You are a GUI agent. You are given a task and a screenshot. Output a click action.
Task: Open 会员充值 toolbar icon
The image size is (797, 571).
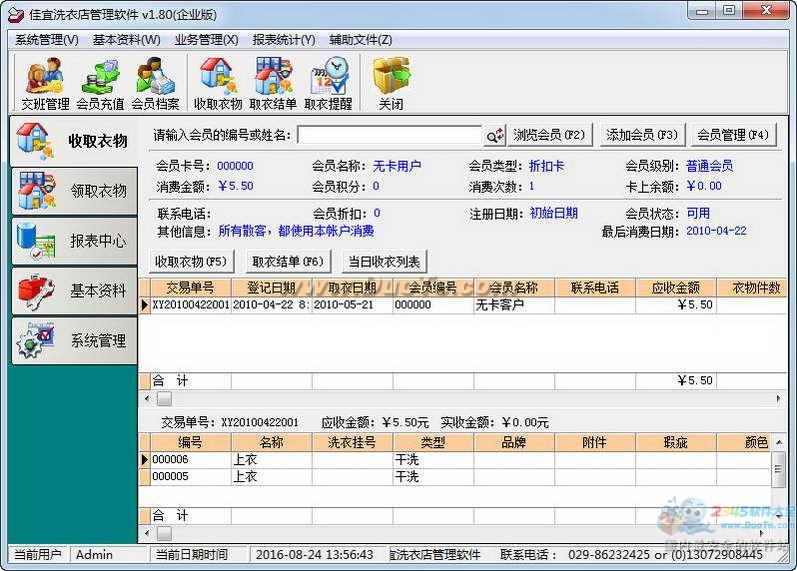pos(100,84)
